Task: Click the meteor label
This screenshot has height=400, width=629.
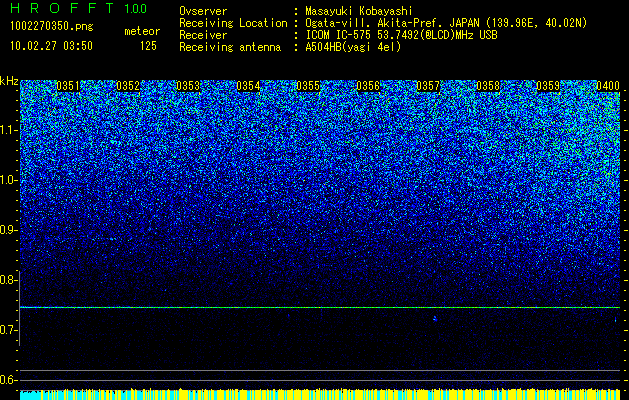Action: pos(142,31)
